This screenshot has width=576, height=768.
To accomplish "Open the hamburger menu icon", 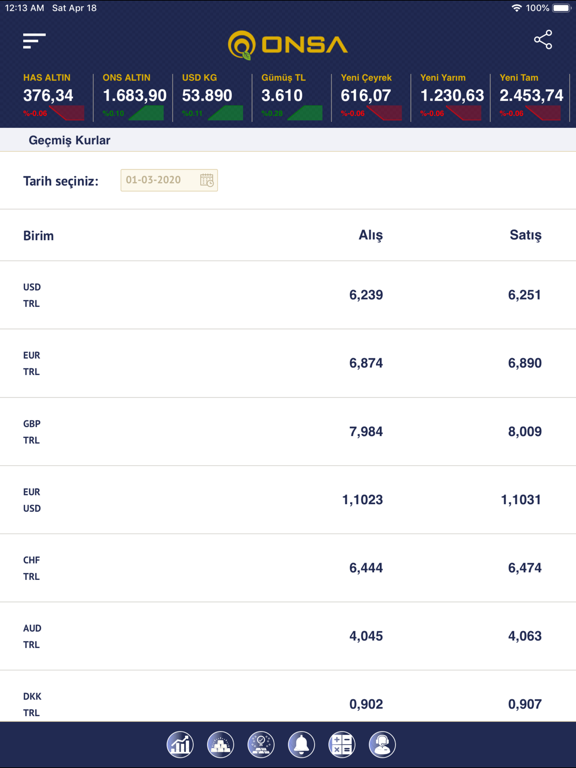I will pyautogui.click(x=34, y=41).
